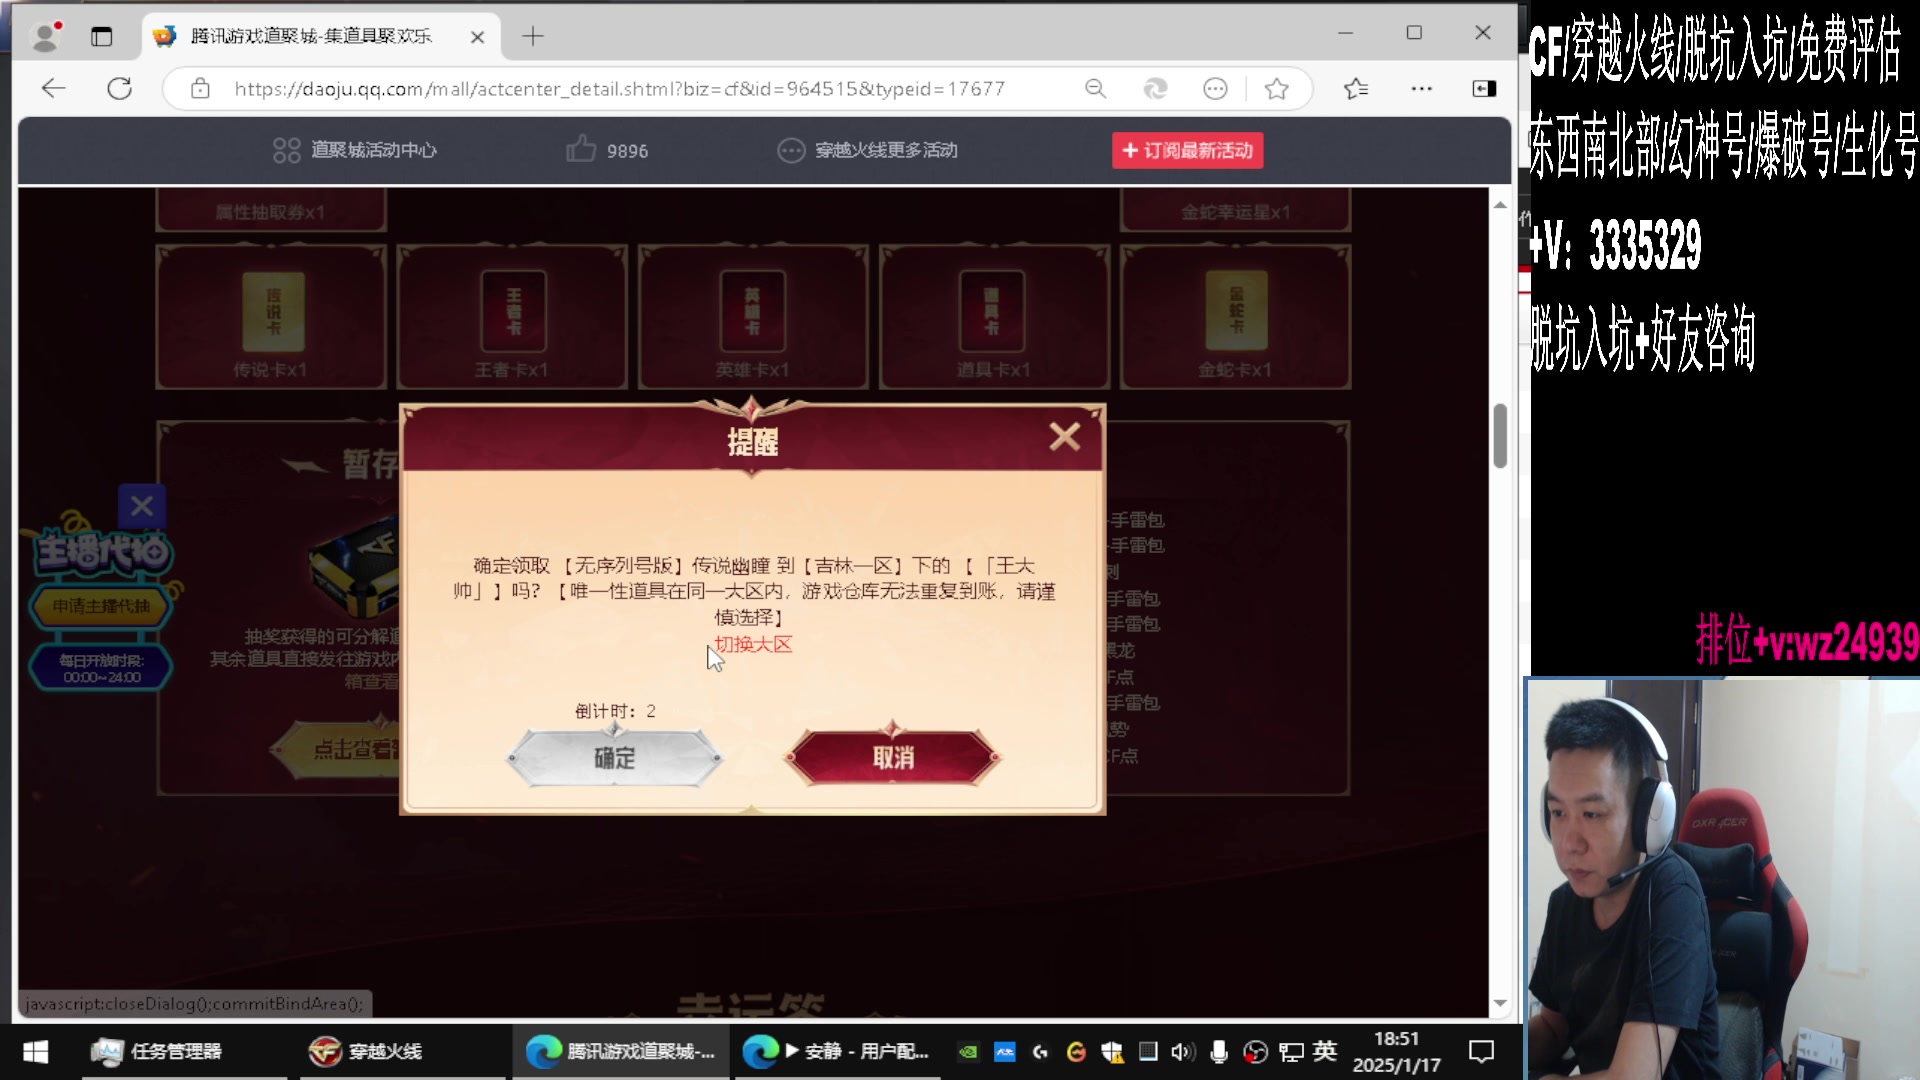Toggle the 英 input language indicator

pos(1325,1052)
